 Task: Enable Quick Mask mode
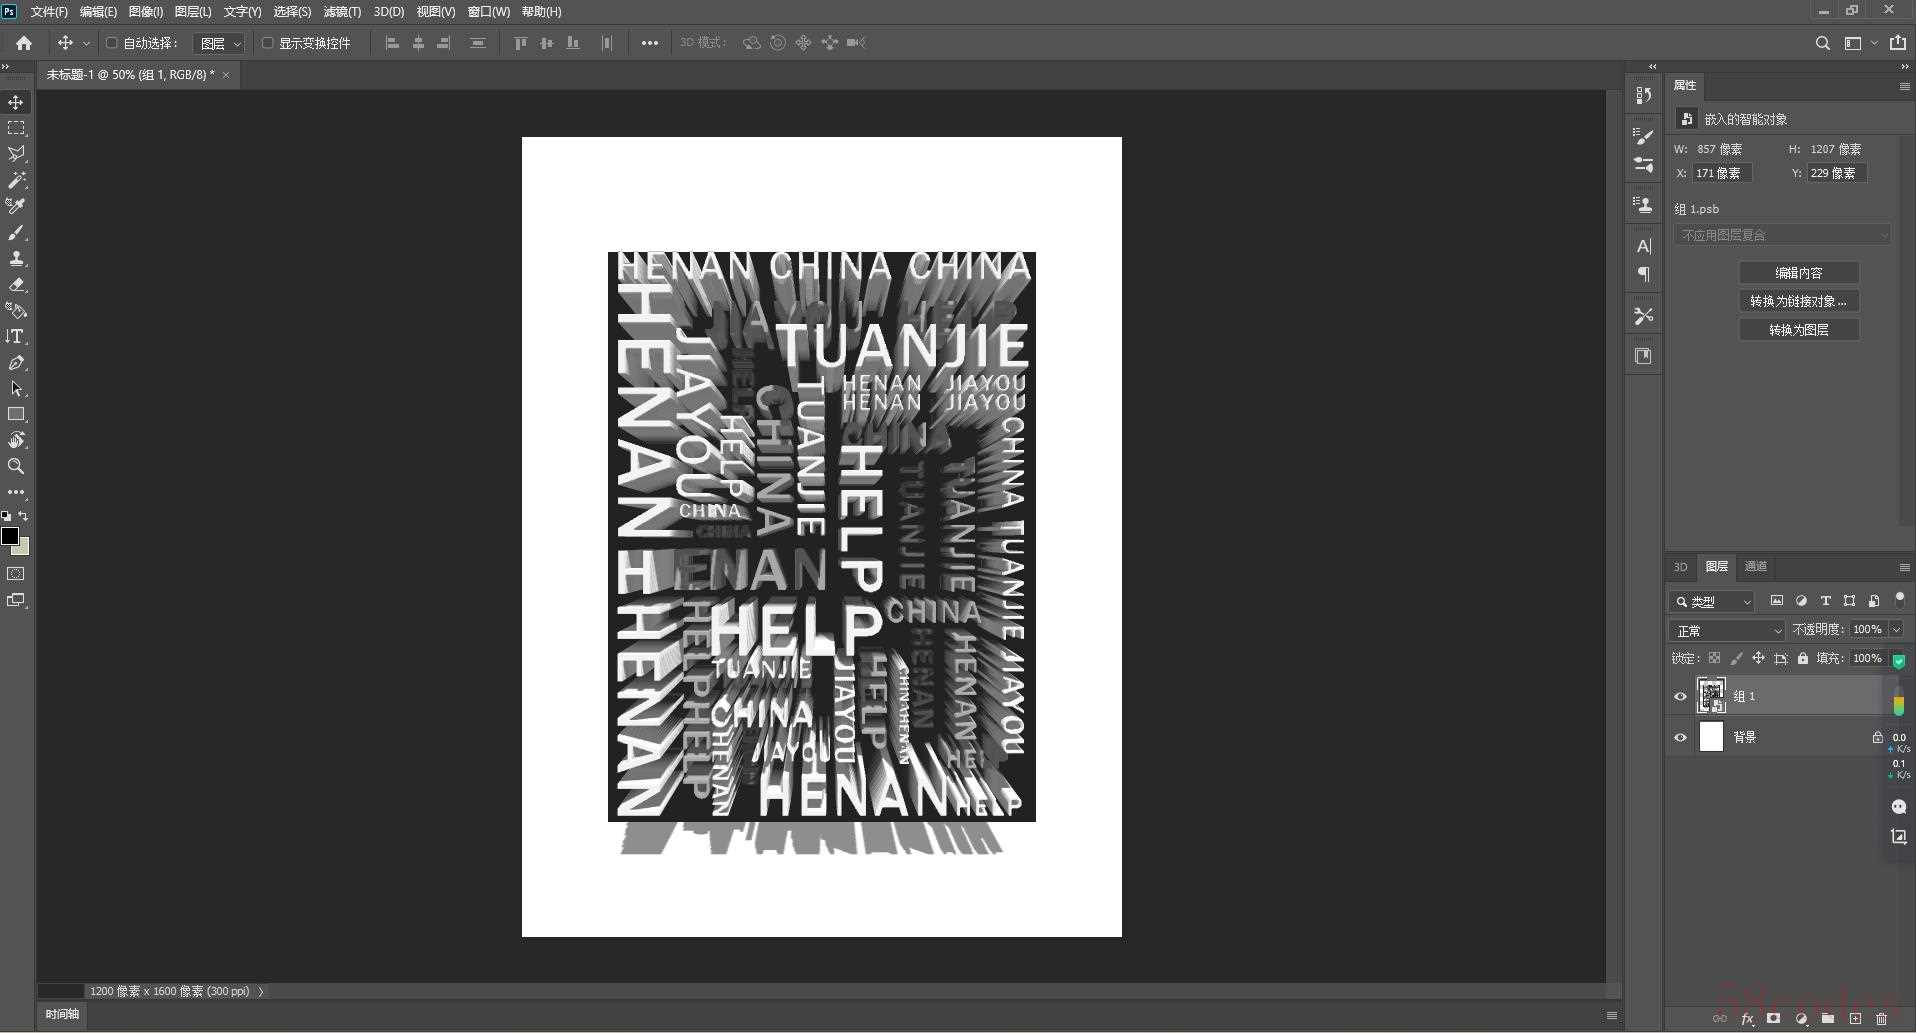tap(16, 574)
